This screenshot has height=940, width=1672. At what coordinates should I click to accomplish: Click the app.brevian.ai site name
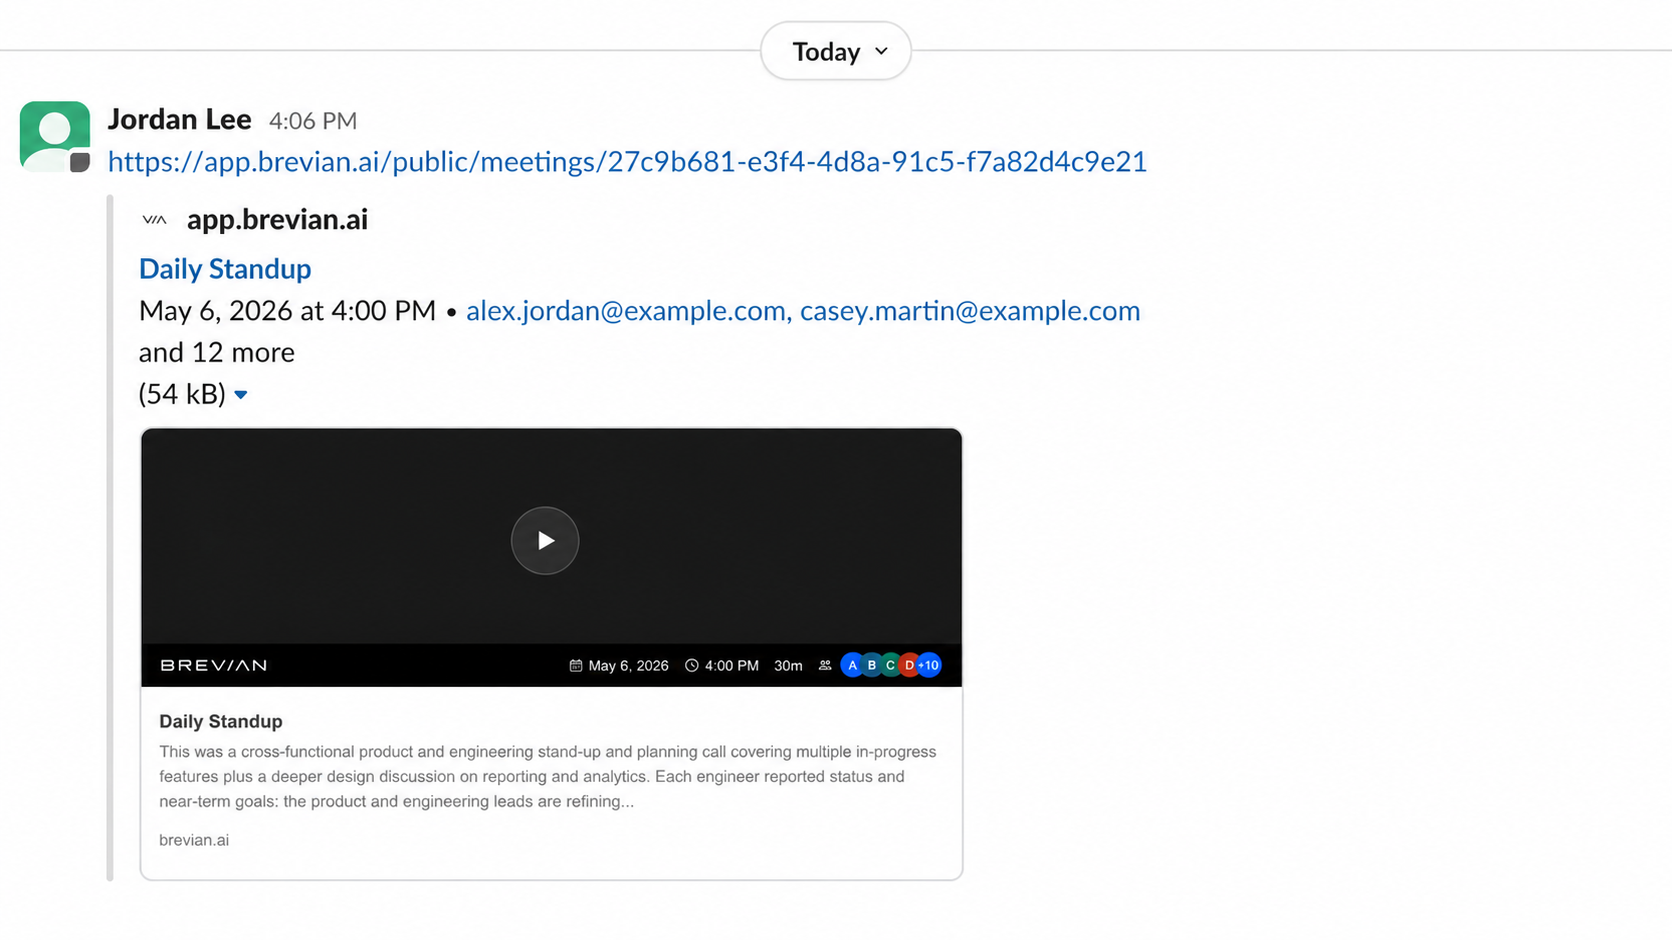277,220
